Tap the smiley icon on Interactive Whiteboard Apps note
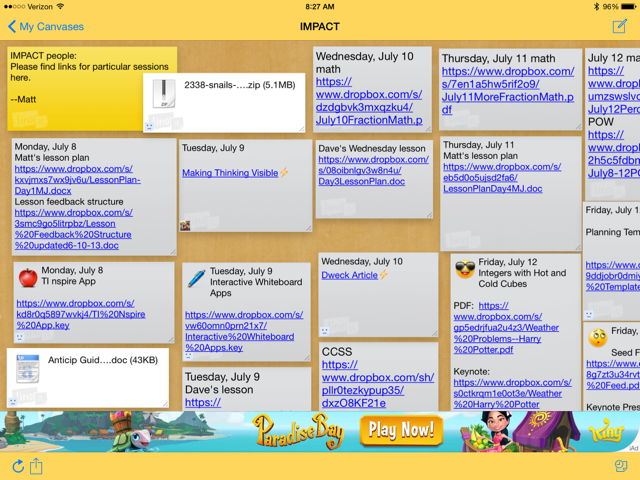 [x=189, y=356]
